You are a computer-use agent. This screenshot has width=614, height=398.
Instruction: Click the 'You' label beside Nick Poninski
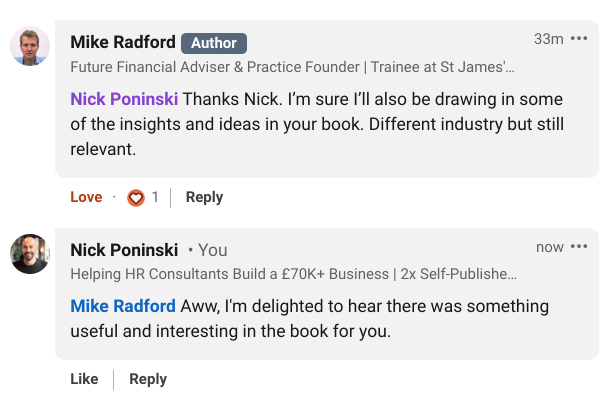tap(212, 250)
